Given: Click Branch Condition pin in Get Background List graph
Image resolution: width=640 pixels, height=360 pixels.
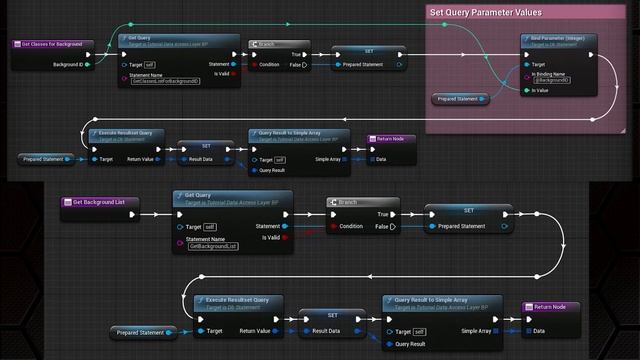Looking at the screenshot, I should coord(333,226).
